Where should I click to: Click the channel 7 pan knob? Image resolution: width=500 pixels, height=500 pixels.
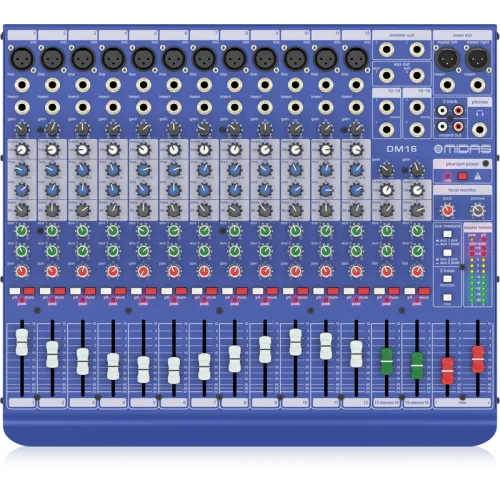204,272
